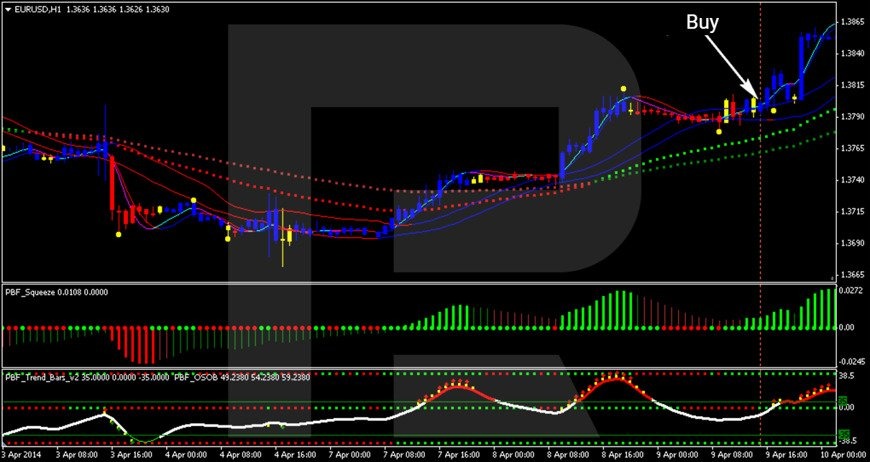Click the 4 Apr 08:00 time label

point(242,454)
